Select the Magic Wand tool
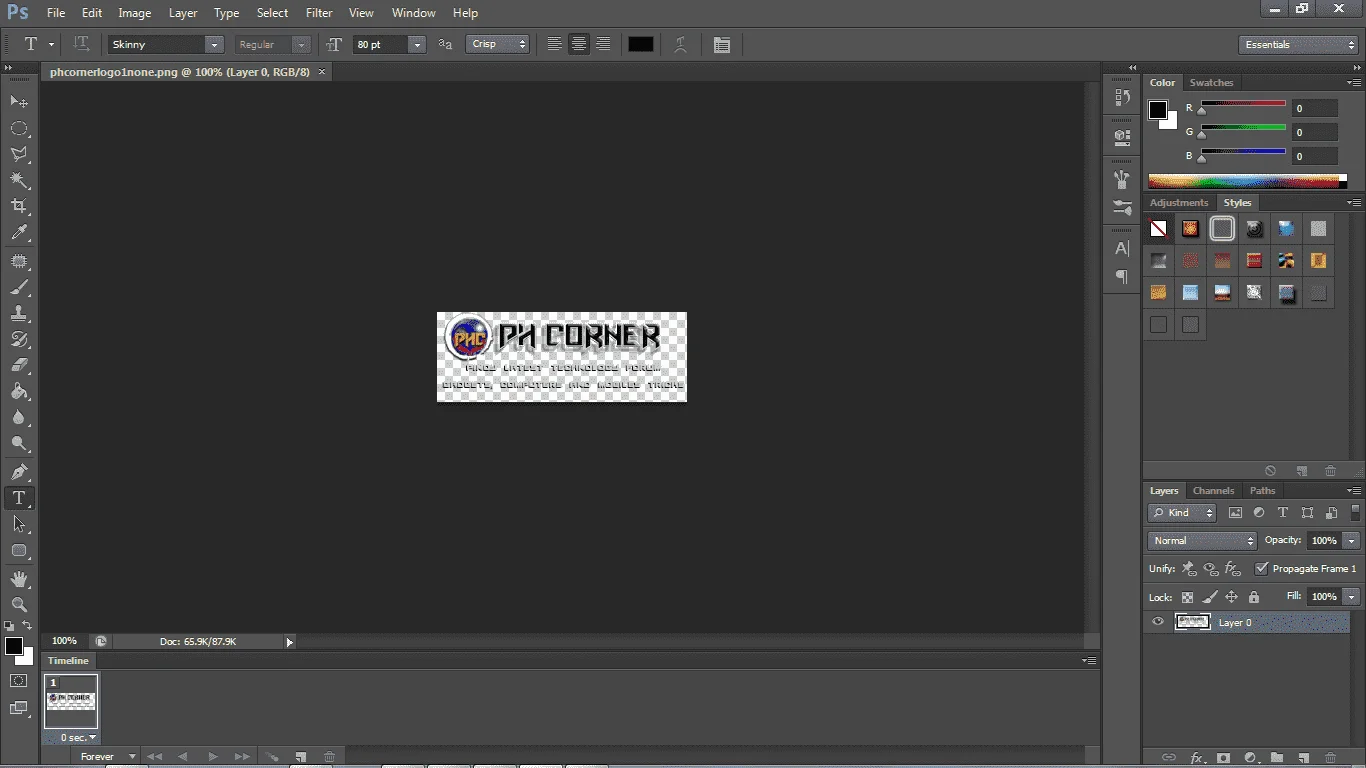The image size is (1366, 768). tap(19, 180)
